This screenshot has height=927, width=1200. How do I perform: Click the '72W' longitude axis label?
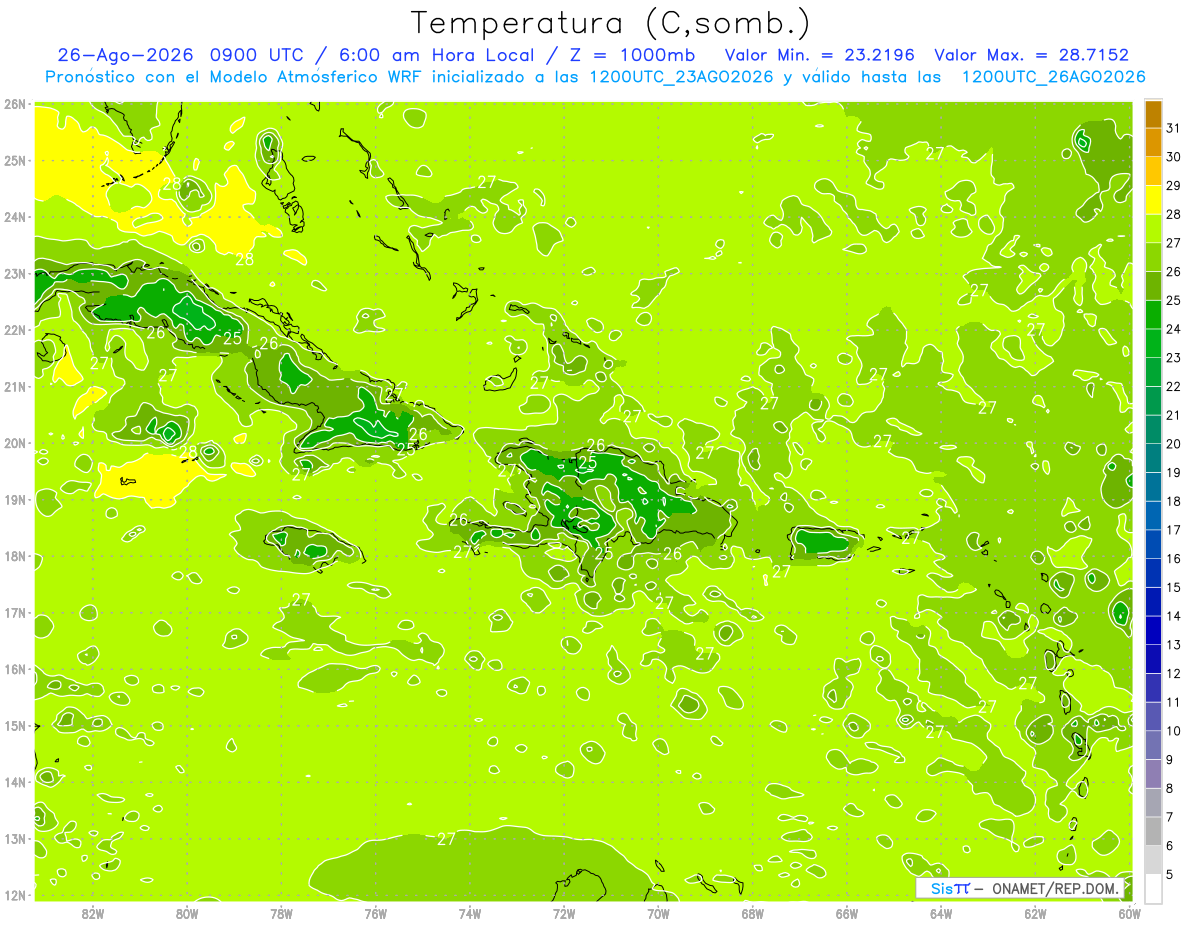(x=564, y=913)
